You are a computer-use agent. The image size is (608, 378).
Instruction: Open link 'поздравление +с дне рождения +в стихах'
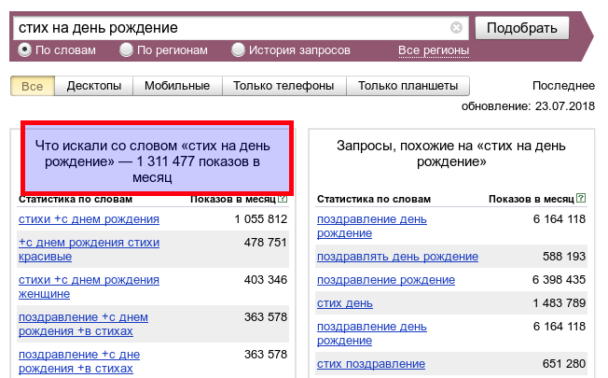[x=79, y=361]
